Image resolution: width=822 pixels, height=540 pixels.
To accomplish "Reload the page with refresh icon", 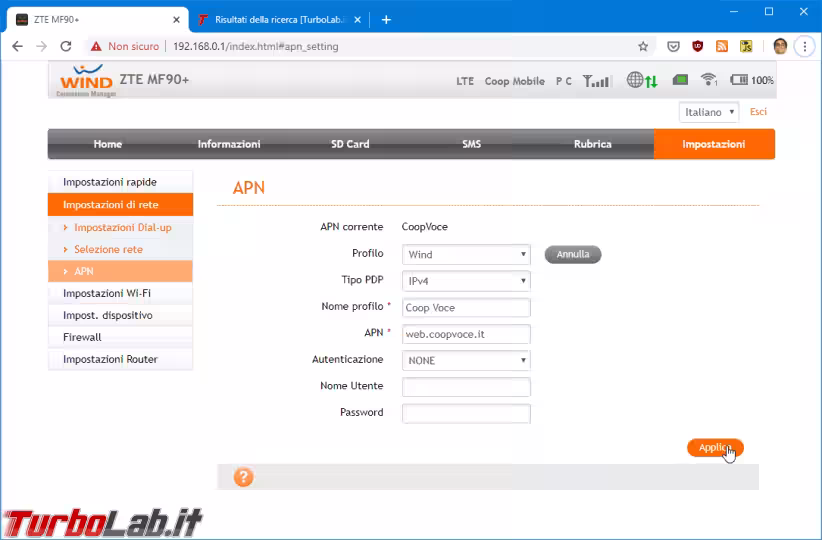I will point(66,46).
